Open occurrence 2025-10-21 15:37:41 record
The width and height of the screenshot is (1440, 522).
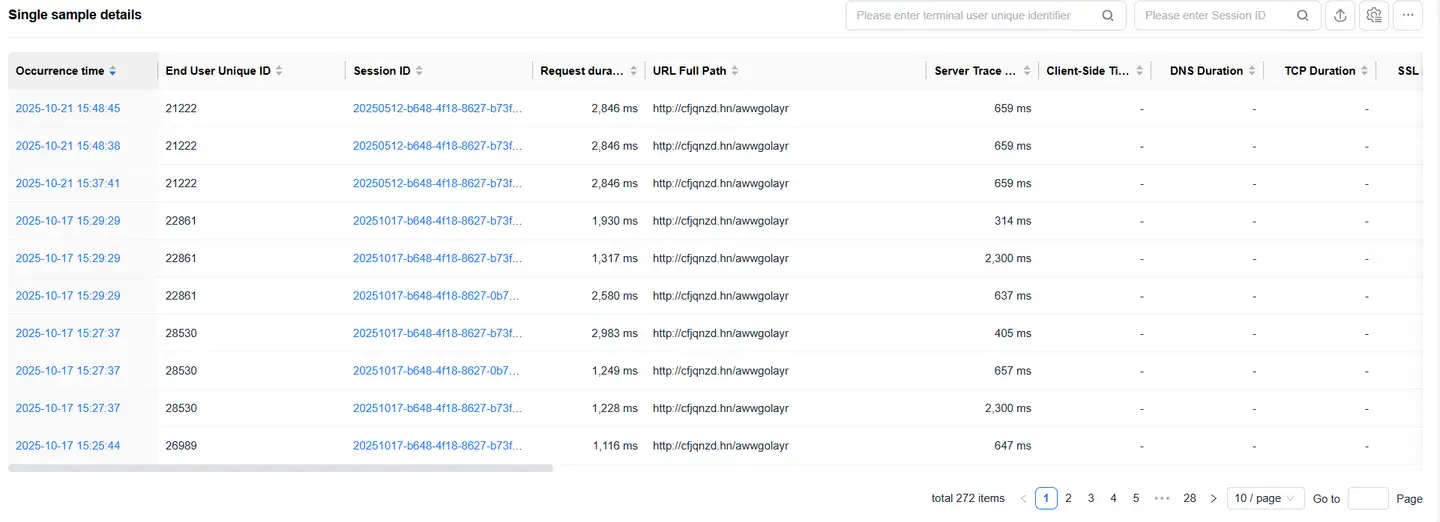point(68,183)
